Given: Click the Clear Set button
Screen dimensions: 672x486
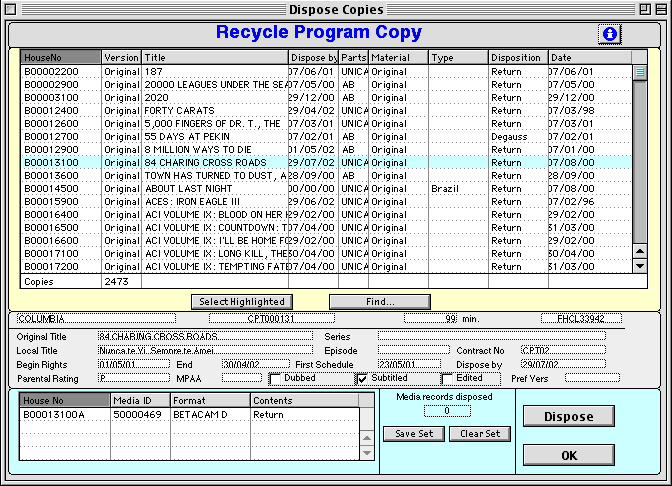Looking at the screenshot, I should pyautogui.click(x=480, y=434).
